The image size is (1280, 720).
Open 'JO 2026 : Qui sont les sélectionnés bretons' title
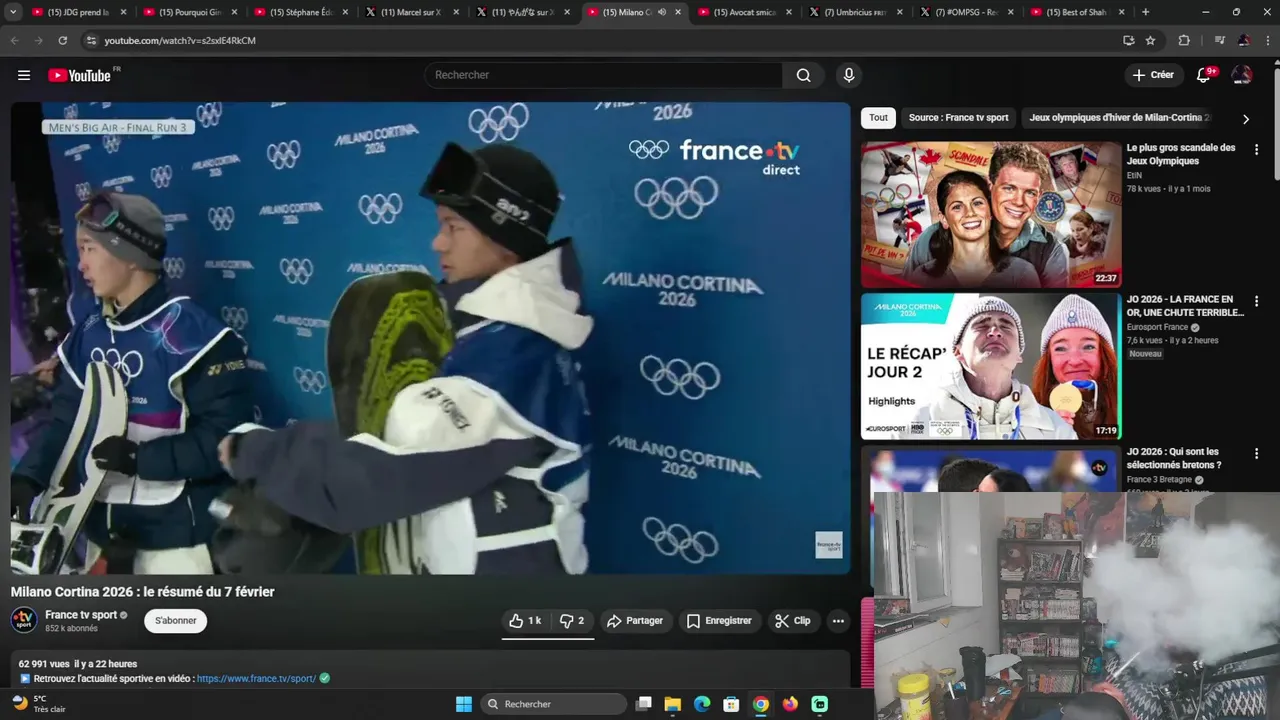pos(1174,458)
